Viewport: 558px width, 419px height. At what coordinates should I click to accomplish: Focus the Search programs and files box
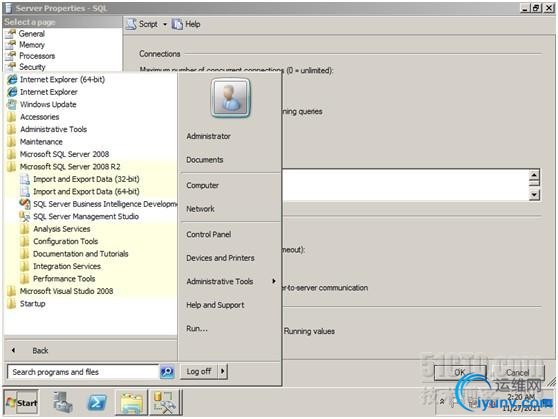[83, 372]
